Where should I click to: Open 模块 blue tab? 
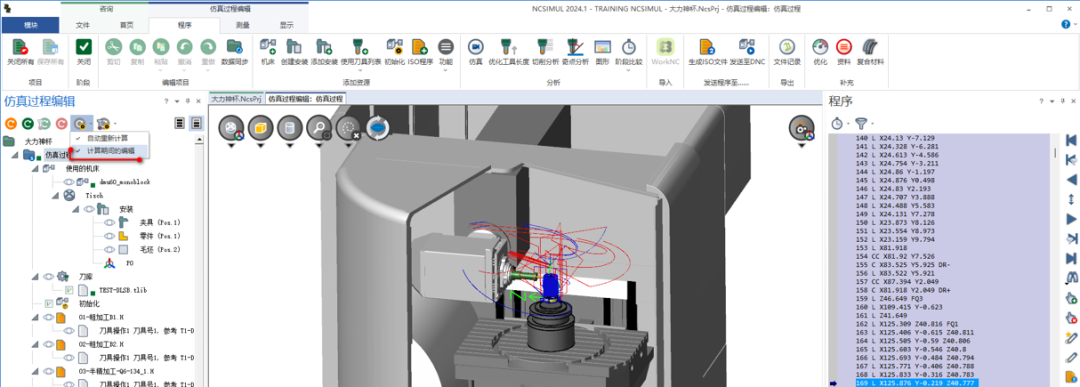(x=31, y=25)
